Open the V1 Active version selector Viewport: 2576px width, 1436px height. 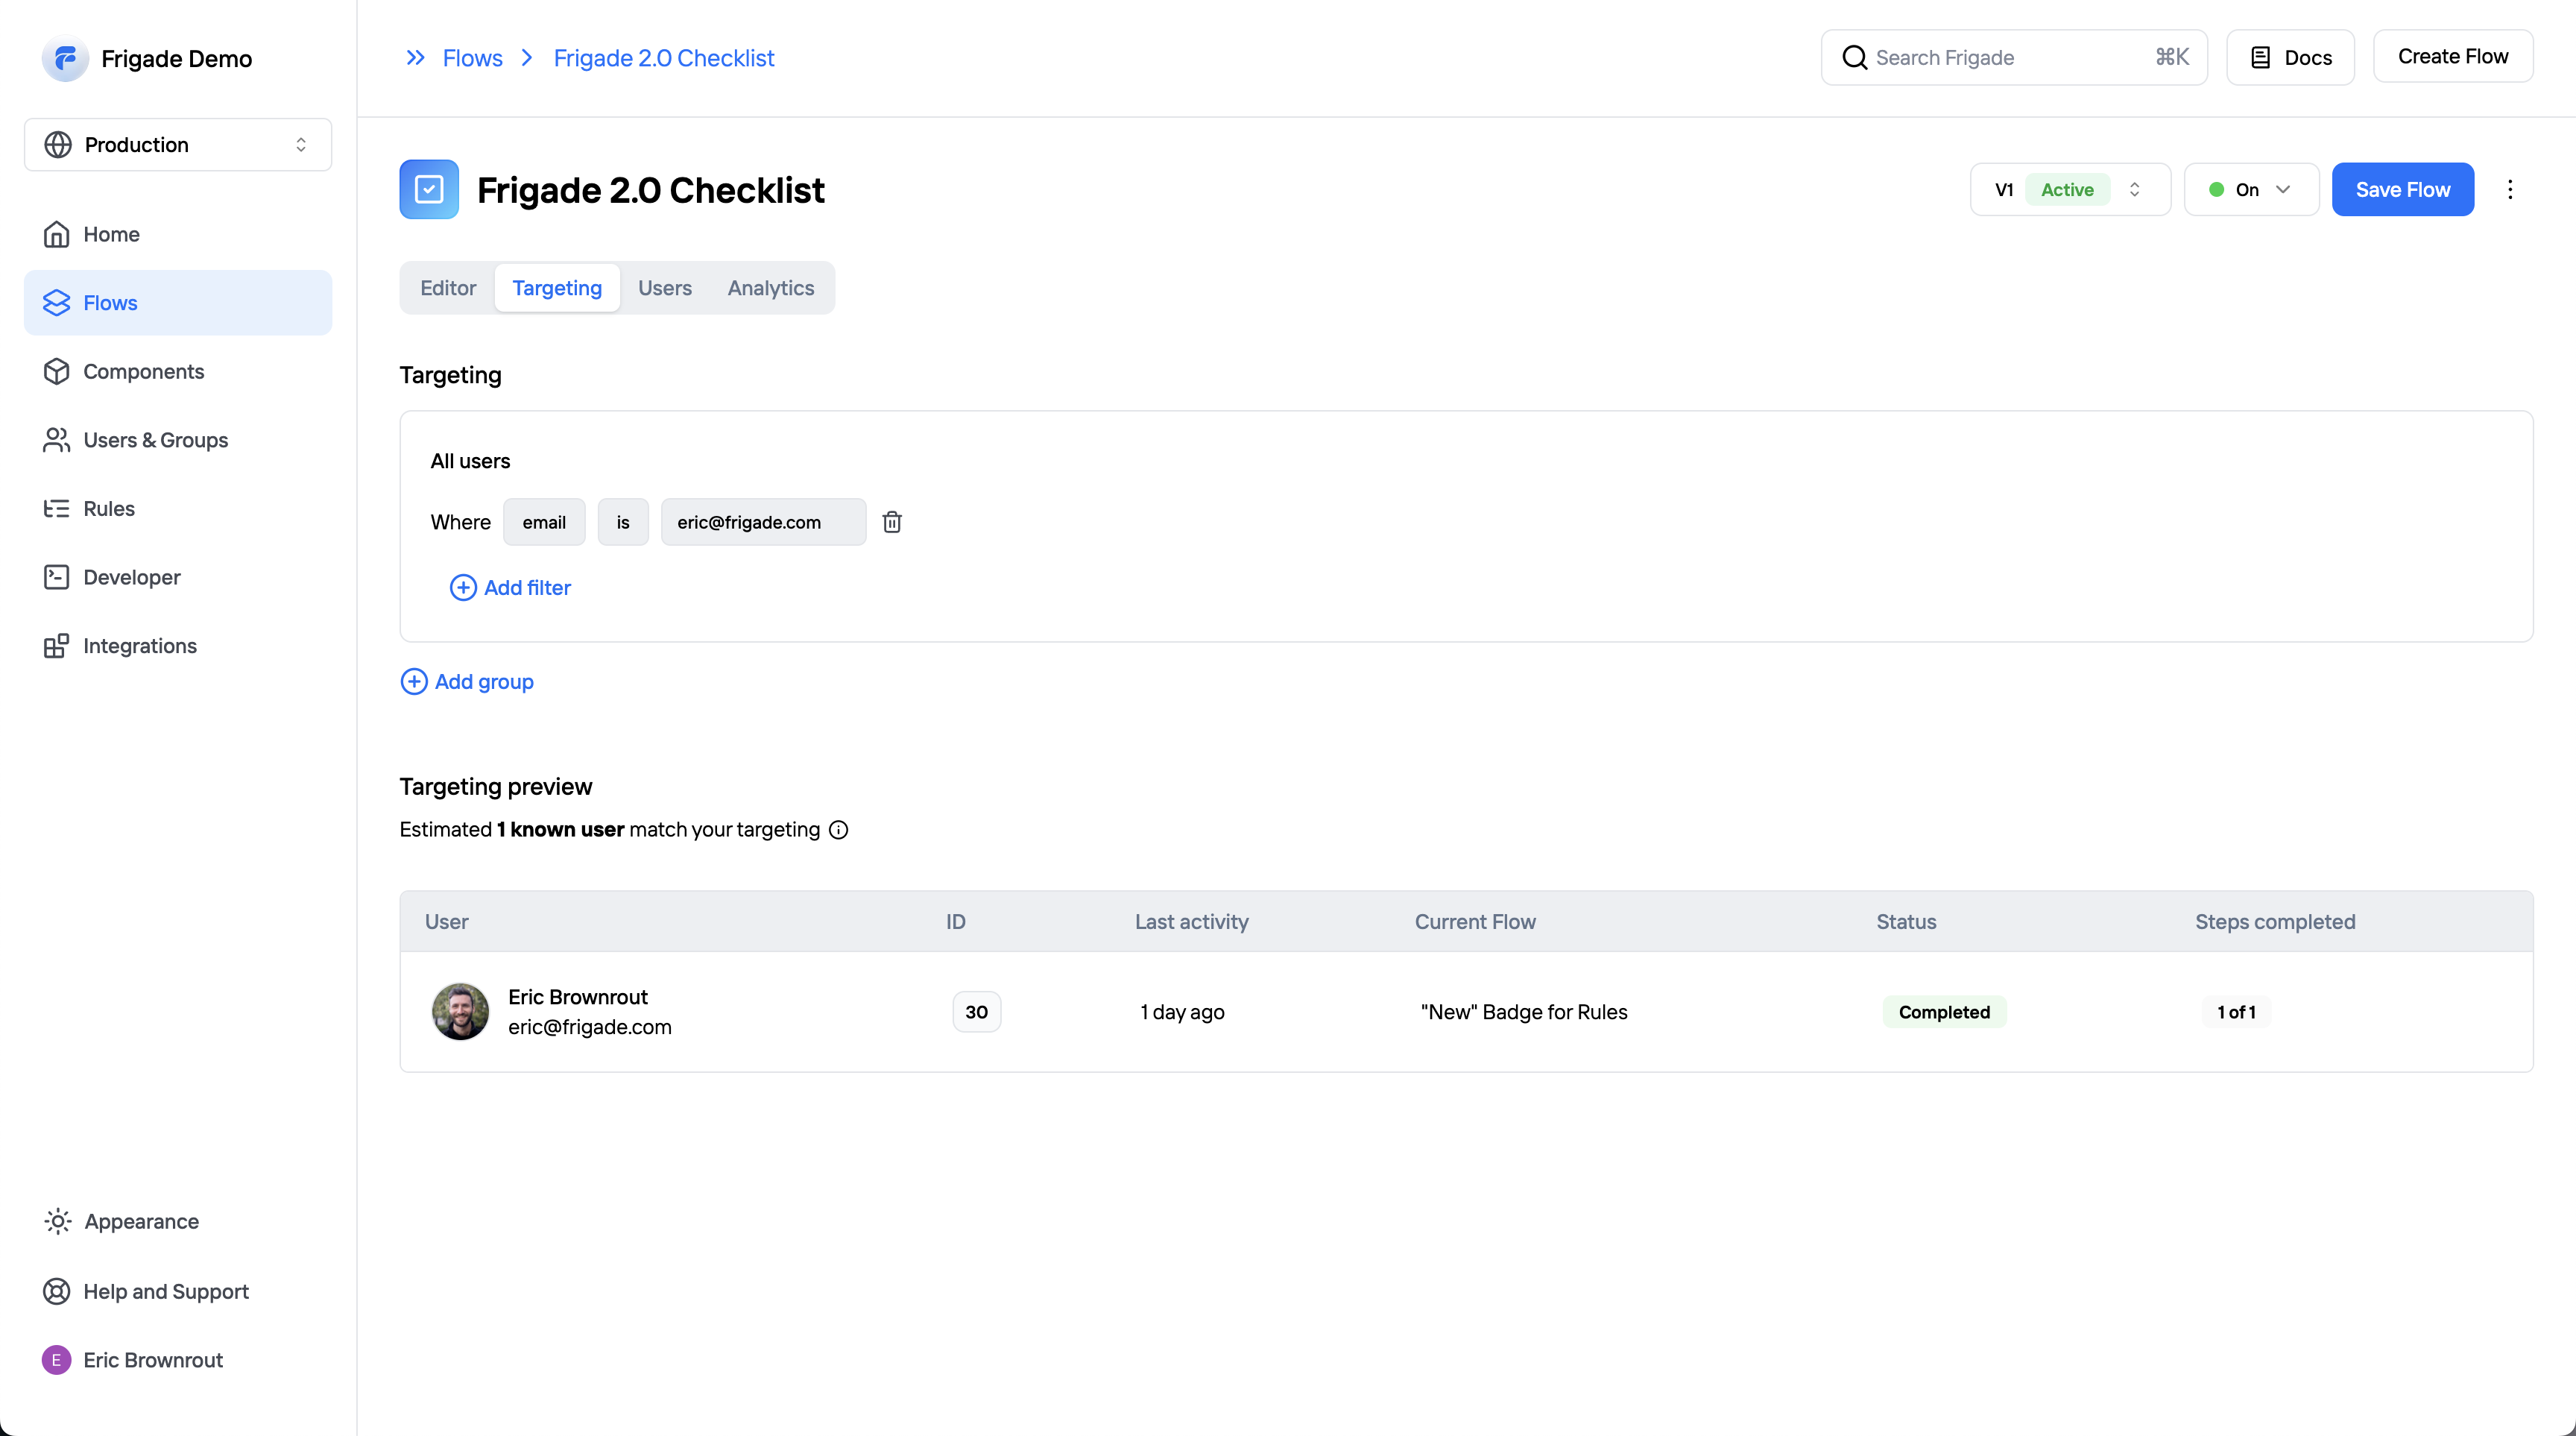[x=2069, y=190]
